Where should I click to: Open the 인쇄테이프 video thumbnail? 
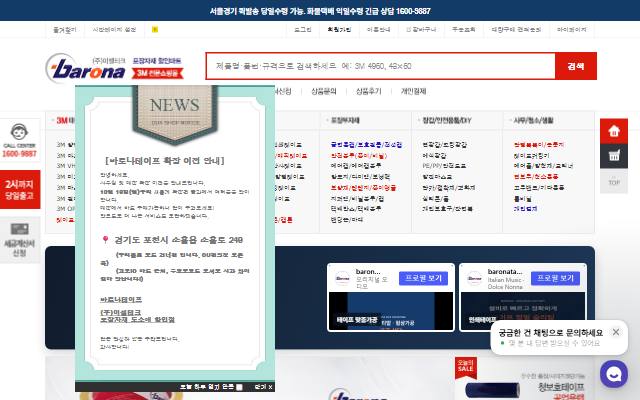(x=523, y=311)
